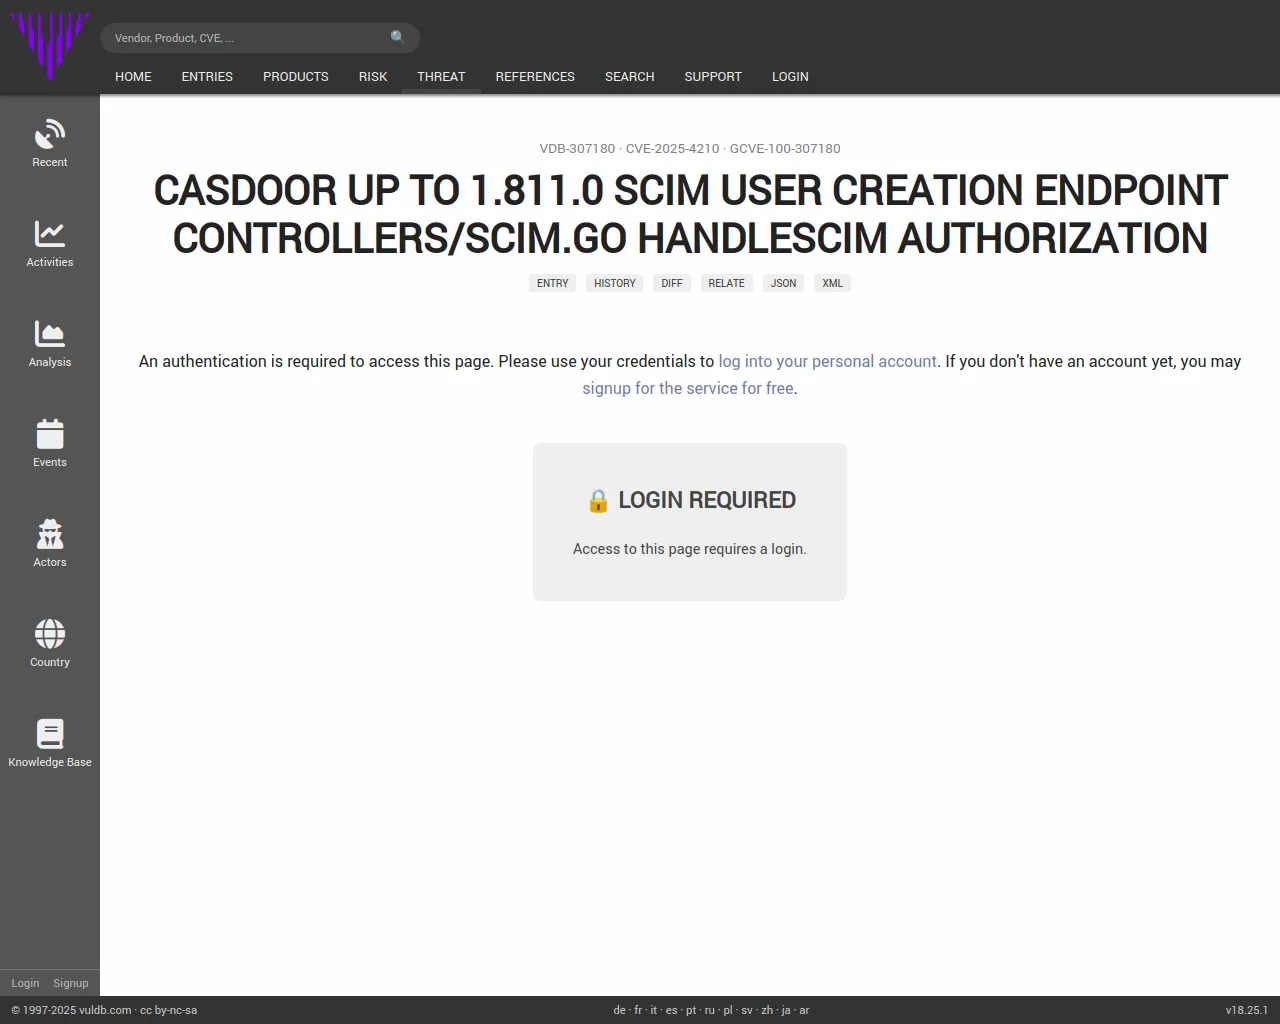1280x1024 pixels.
Task: Open the cc by-nc-sa license link
Action: 168,1010
